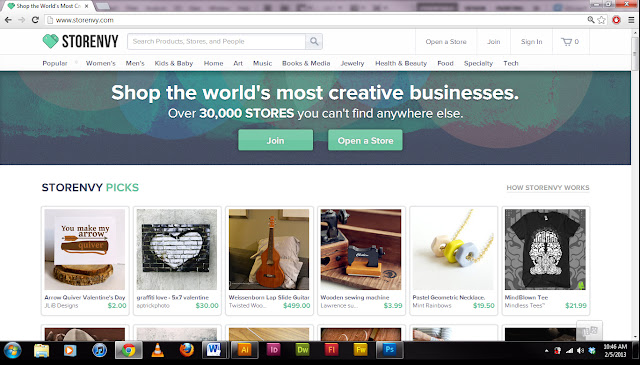Open Adobe Fireworks from taskbar
This screenshot has height=365, width=640.
coord(360,350)
